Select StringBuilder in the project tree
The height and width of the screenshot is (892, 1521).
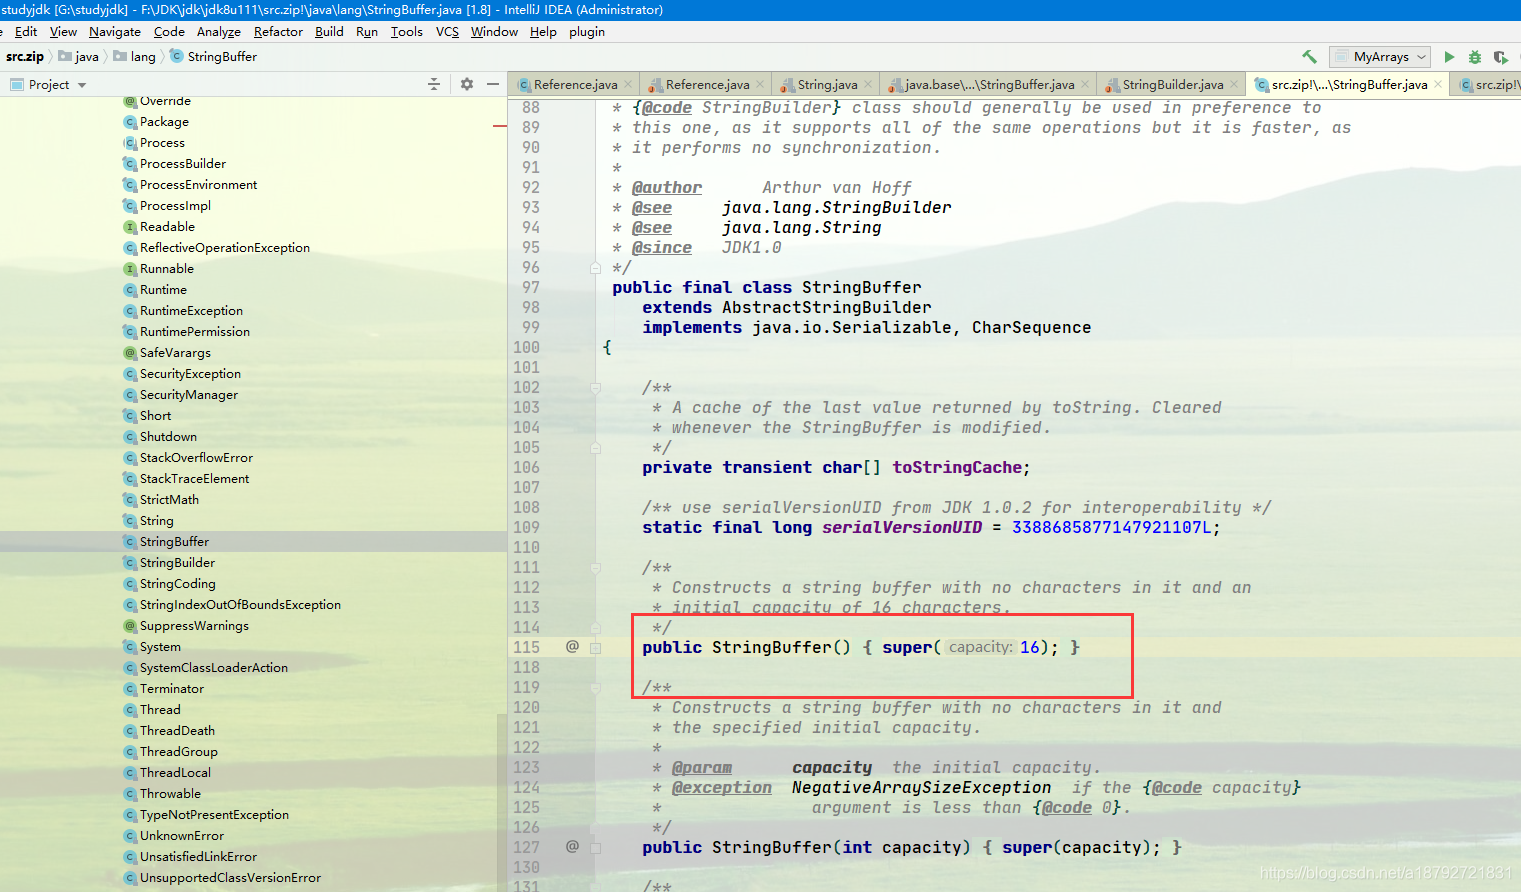click(x=177, y=563)
